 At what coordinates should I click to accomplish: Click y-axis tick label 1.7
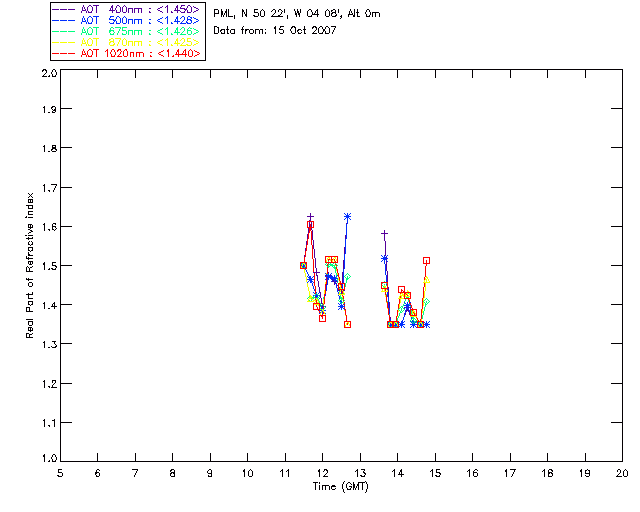pyautogui.click(x=49, y=188)
